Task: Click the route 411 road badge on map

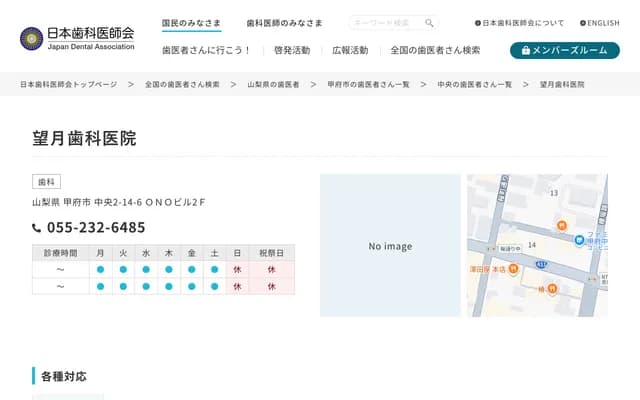Action: [x=540, y=264]
